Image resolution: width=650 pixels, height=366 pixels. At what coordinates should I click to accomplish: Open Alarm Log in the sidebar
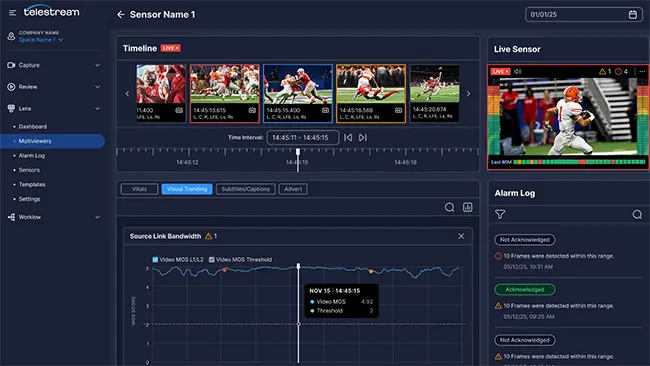32,155
